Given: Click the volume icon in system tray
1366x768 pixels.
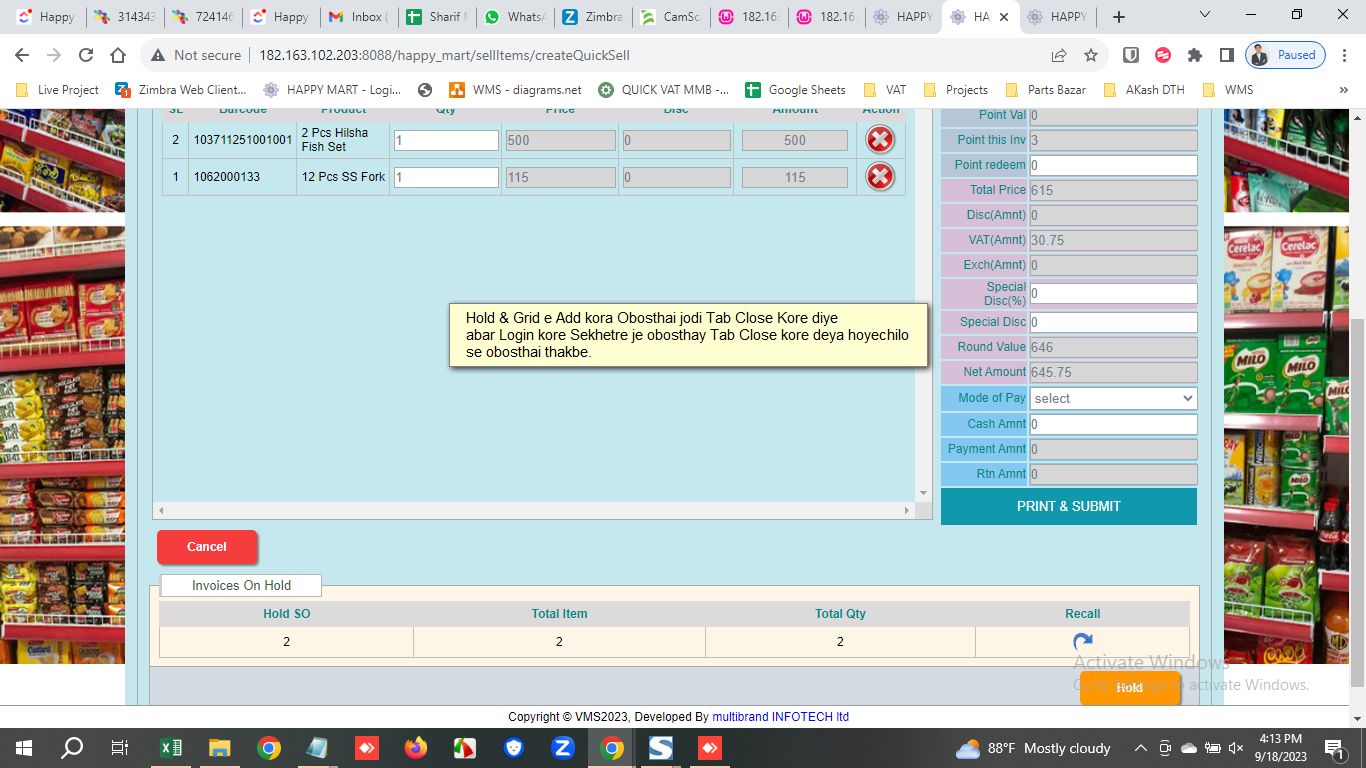Looking at the screenshot, I should point(1236,748).
